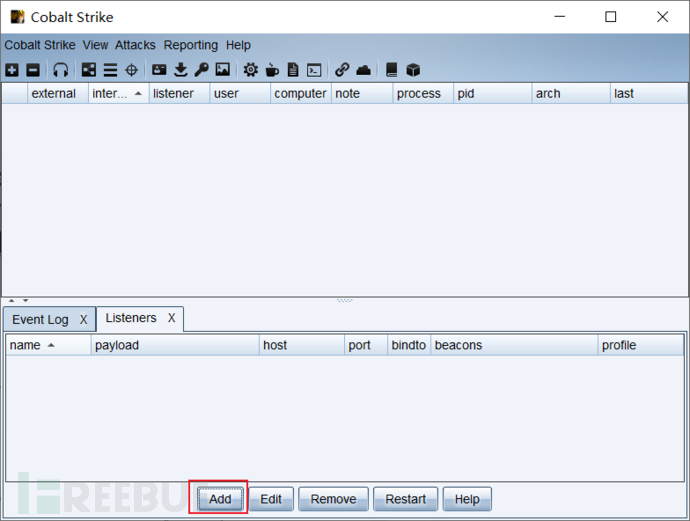Open the Reporting menu
Image resolution: width=690 pixels, height=521 pixels.
tap(190, 45)
